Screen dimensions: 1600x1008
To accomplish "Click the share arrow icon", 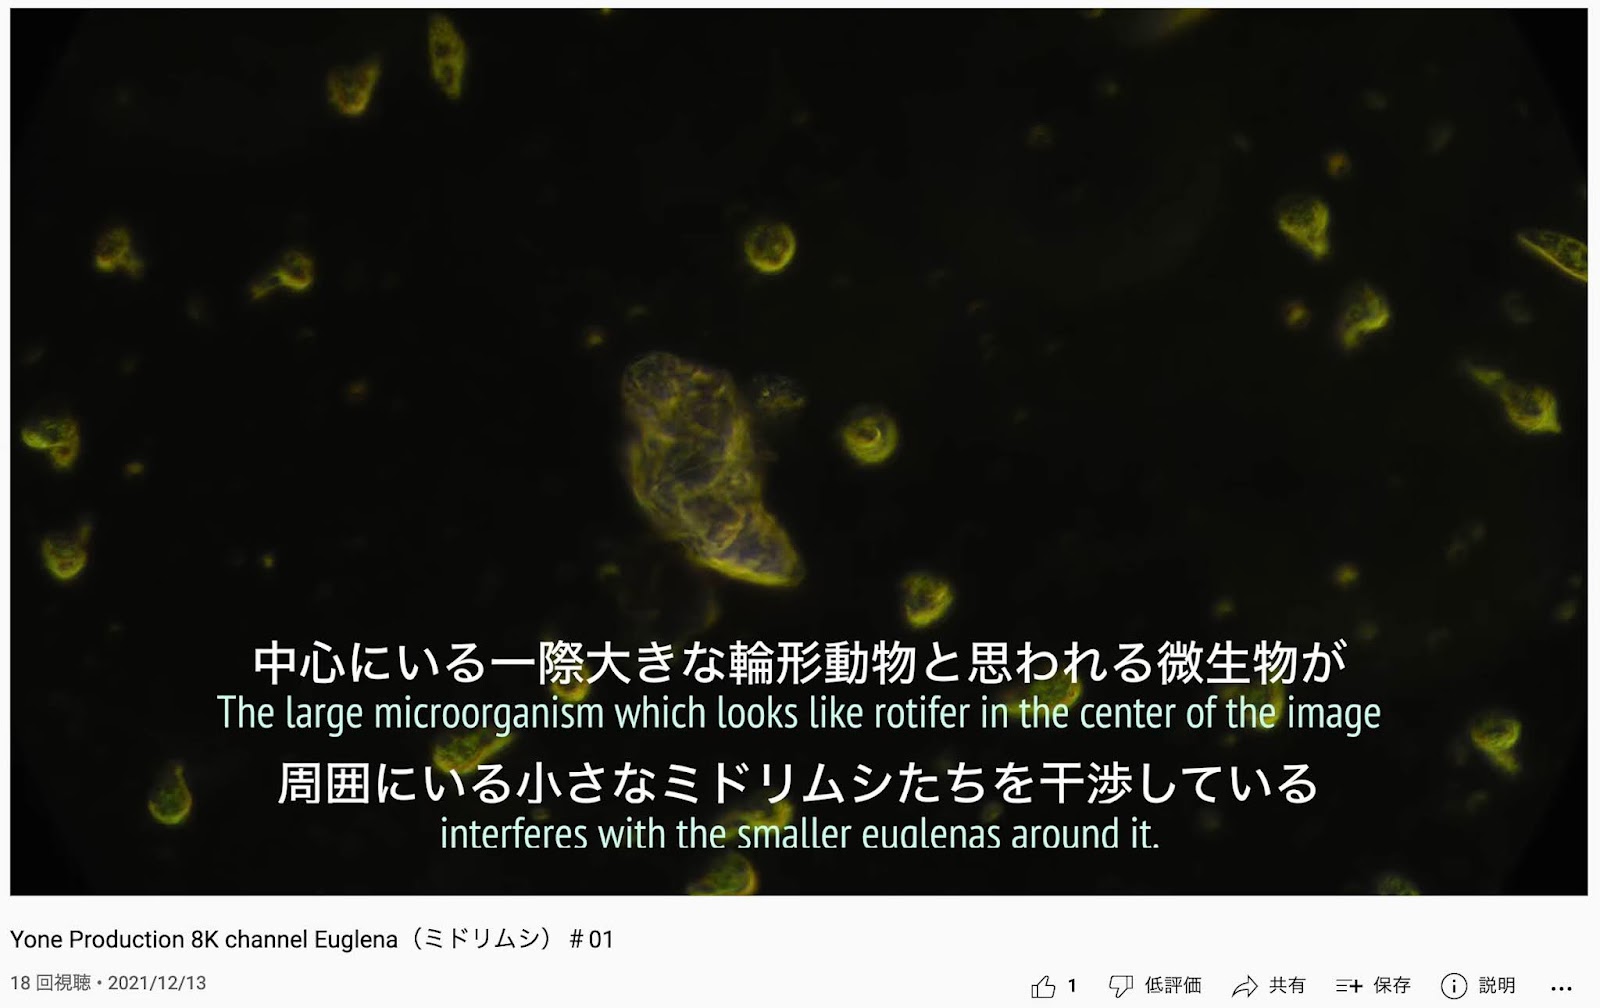I will tap(1244, 986).
